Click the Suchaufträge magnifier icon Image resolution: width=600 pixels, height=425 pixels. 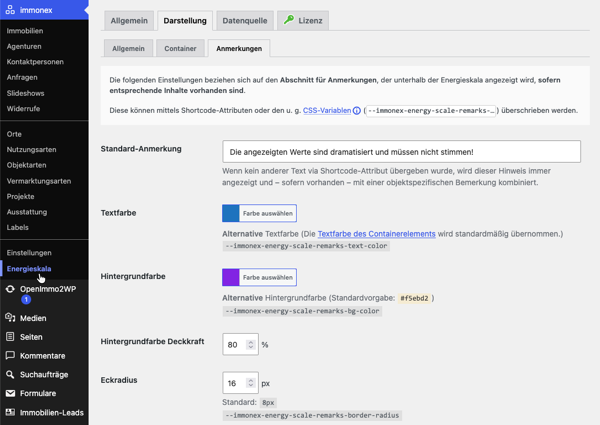10,374
